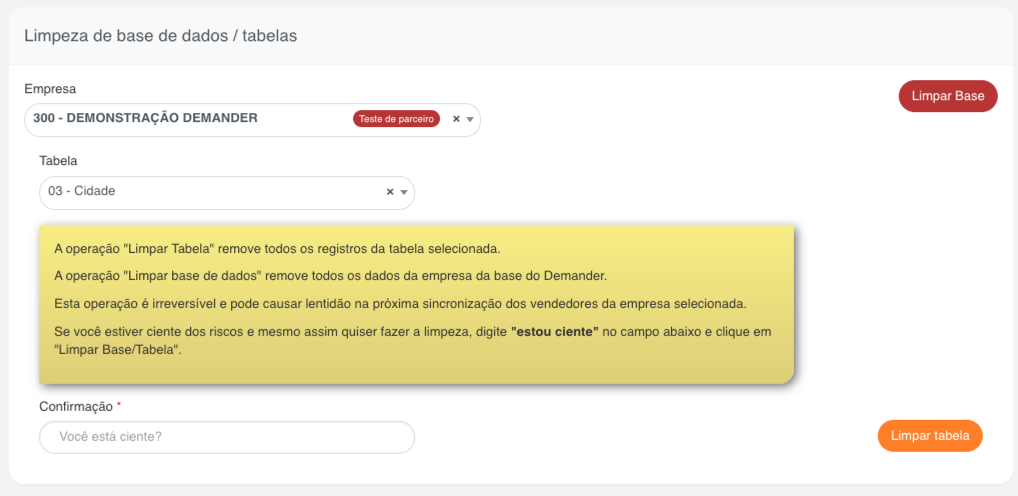Screen dimensions: 1018x496
Task: Click the orange Limpar tabela button
Action: (x=930, y=436)
